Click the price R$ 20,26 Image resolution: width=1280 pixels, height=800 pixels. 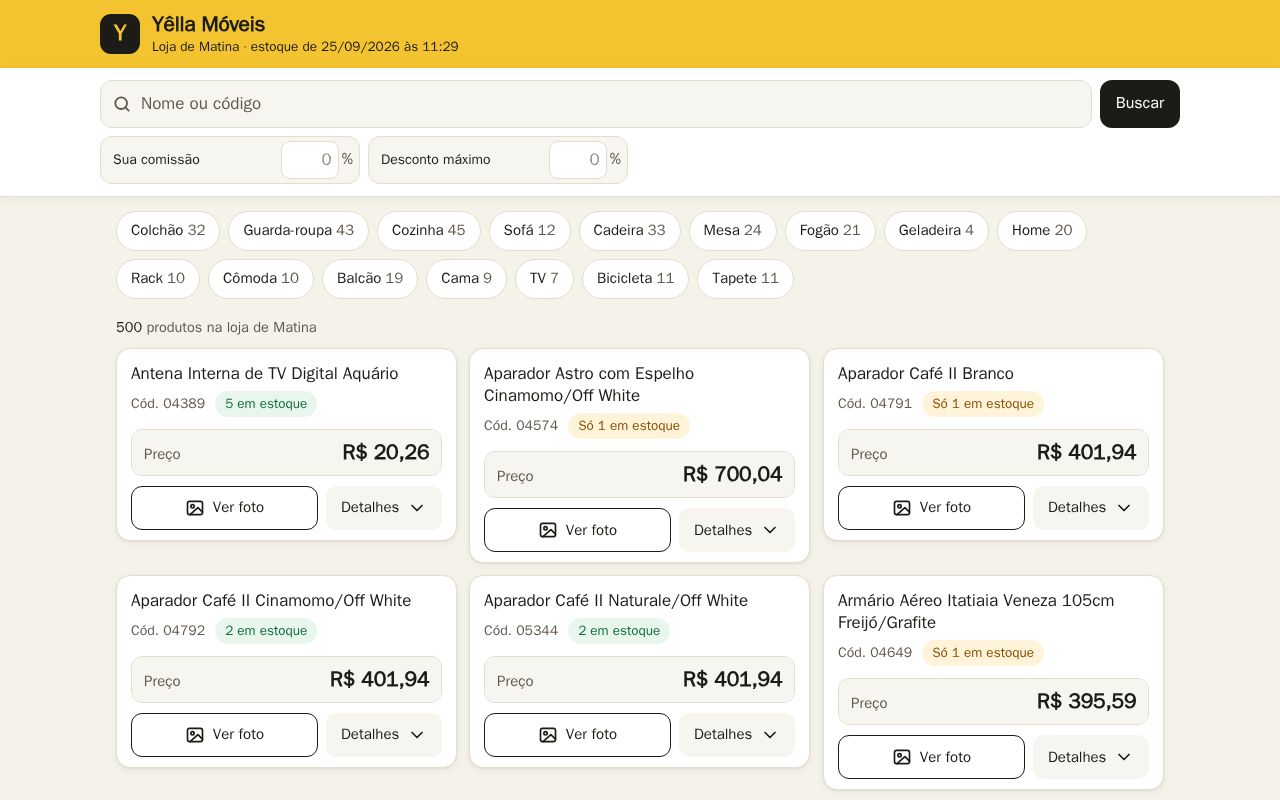(x=386, y=453)
